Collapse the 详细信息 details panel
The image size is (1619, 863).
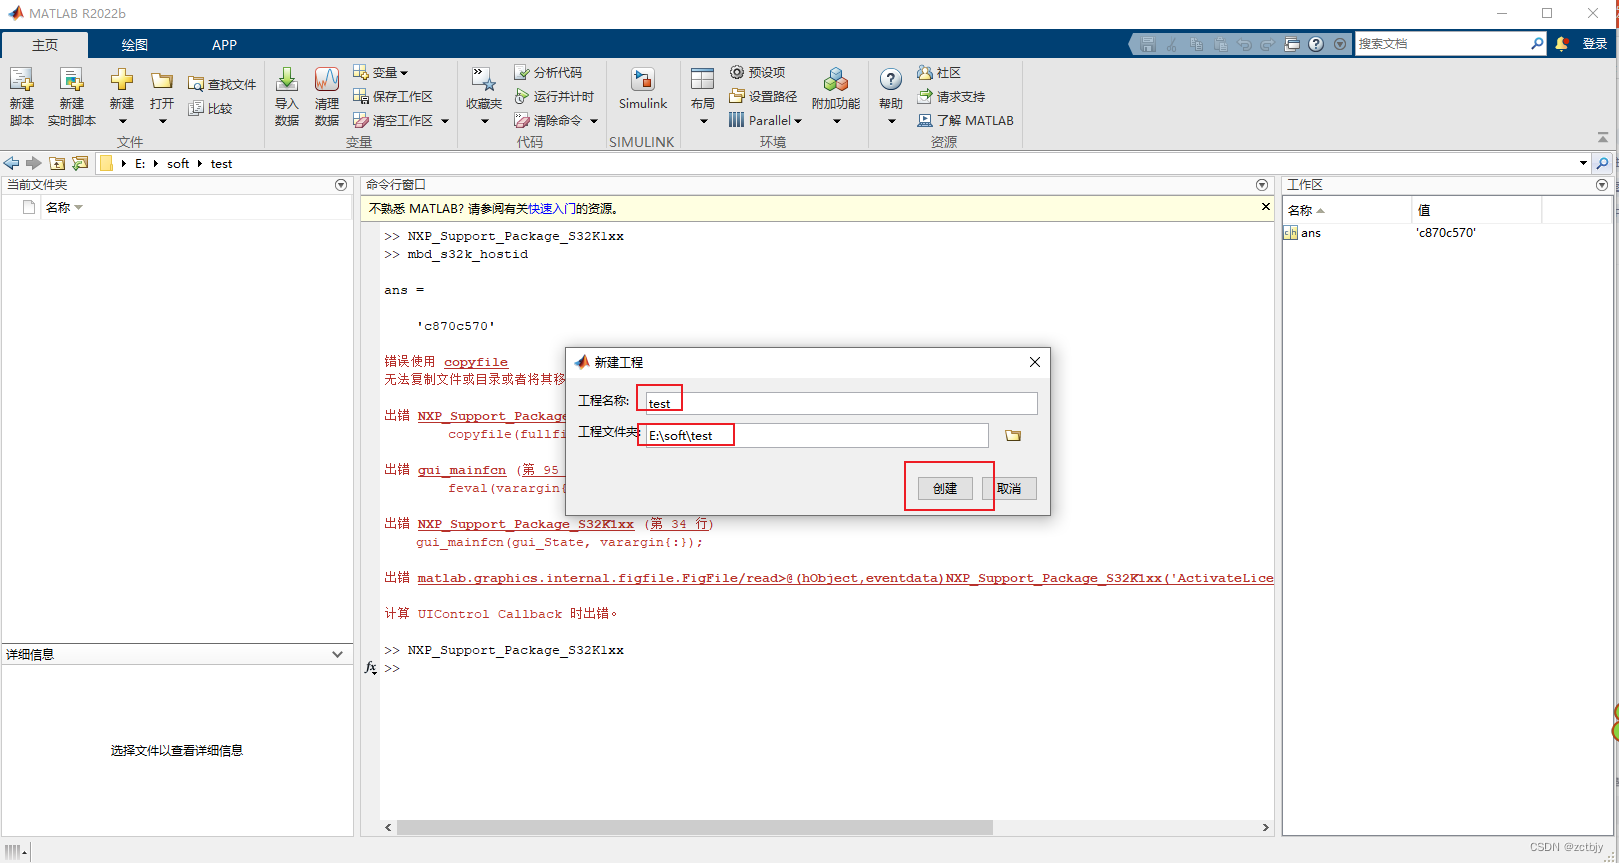click(x=338, y=654)
